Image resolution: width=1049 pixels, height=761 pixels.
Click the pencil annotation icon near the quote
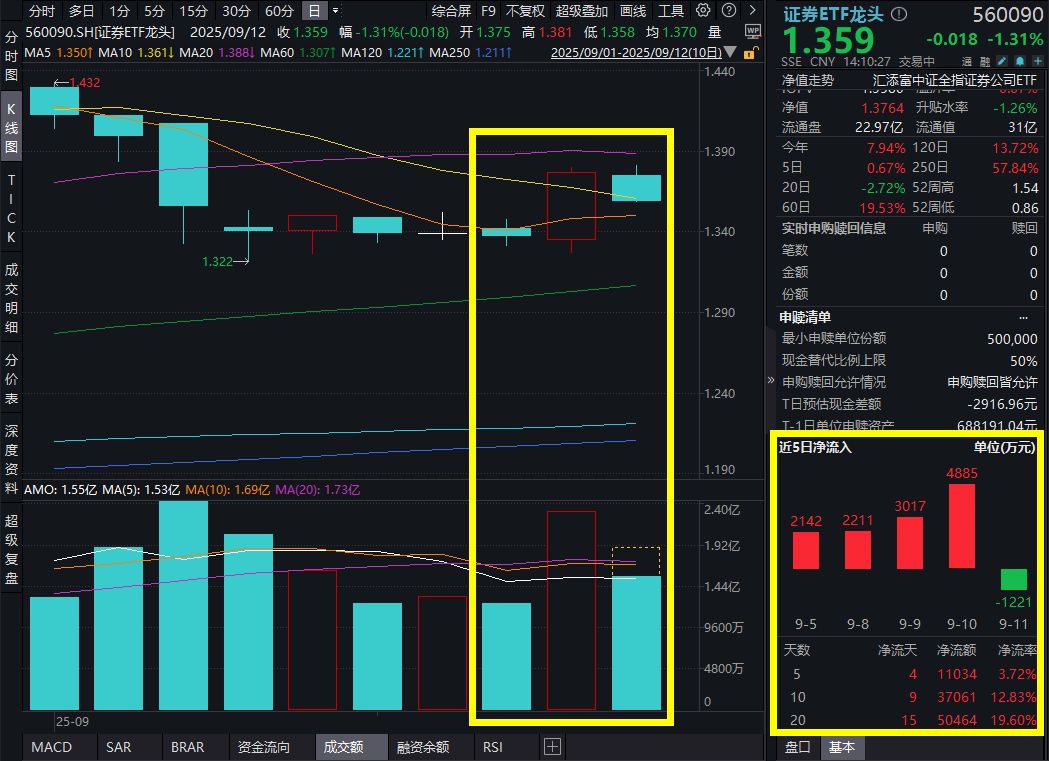click(x=1002, y=62)
